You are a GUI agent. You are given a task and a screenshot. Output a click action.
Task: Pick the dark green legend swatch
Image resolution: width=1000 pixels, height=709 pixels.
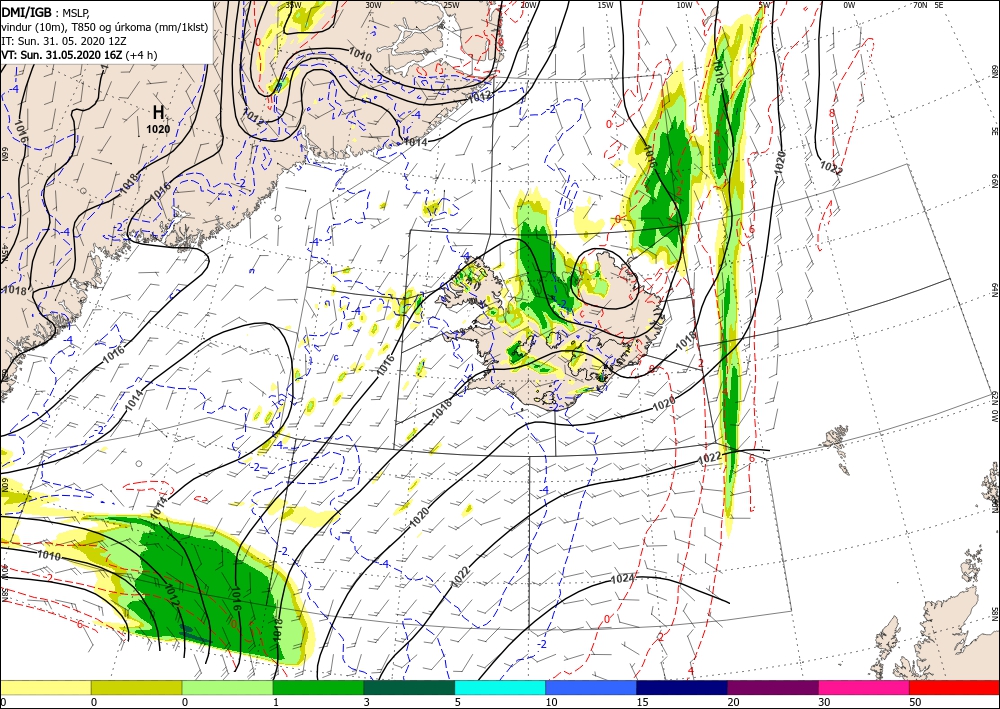(x=409, y=687)
